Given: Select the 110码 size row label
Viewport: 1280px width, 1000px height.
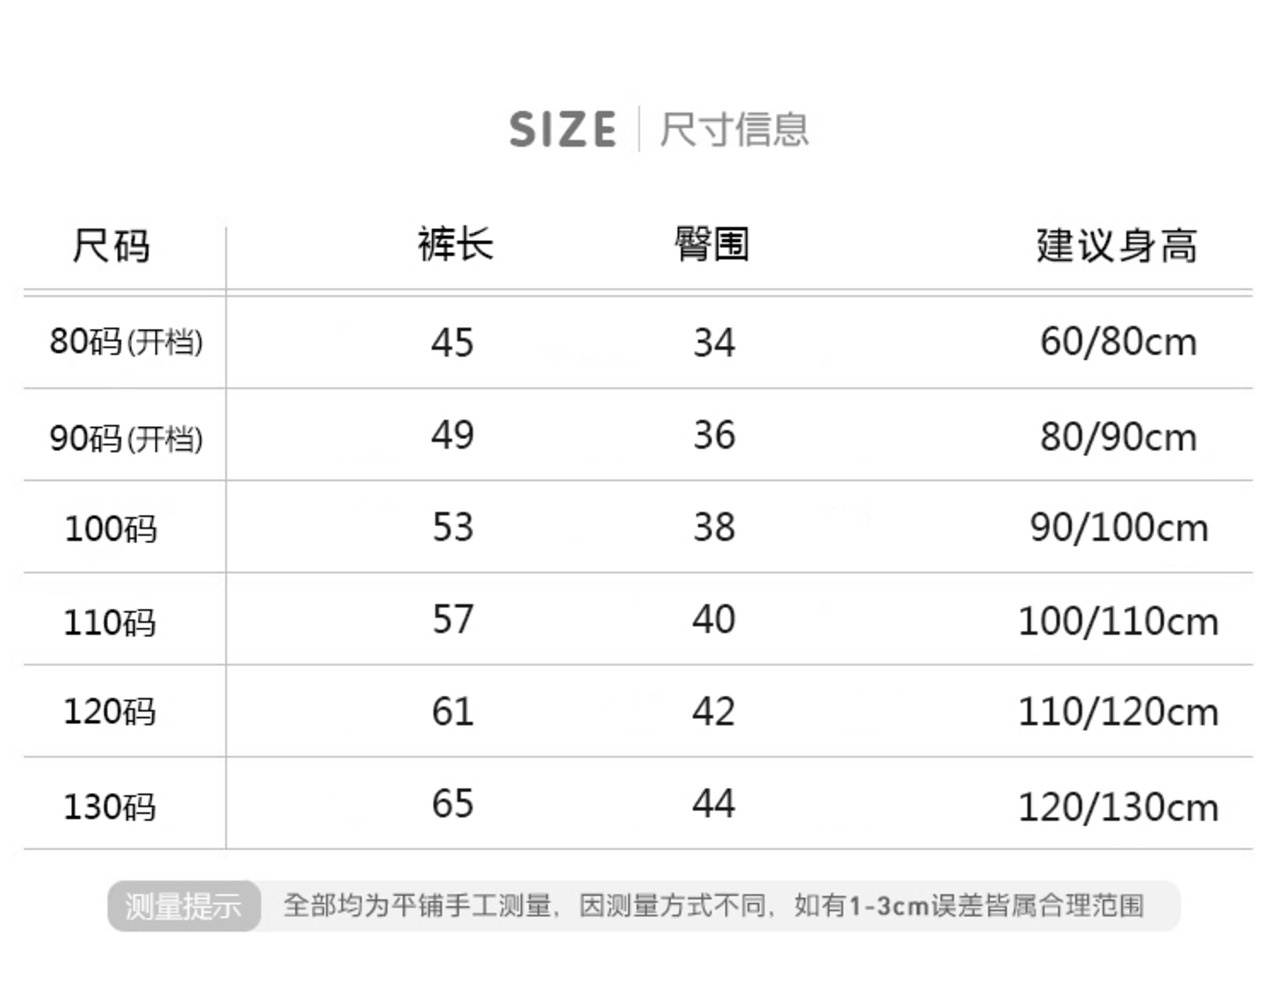Looking at the screenshot, I should point(110,622).
